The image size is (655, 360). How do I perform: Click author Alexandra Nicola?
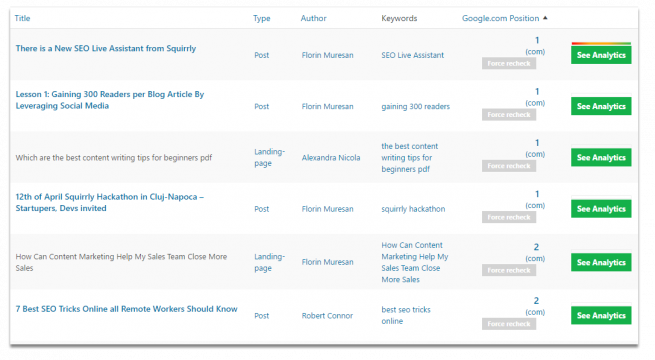(x=331, y=158)
